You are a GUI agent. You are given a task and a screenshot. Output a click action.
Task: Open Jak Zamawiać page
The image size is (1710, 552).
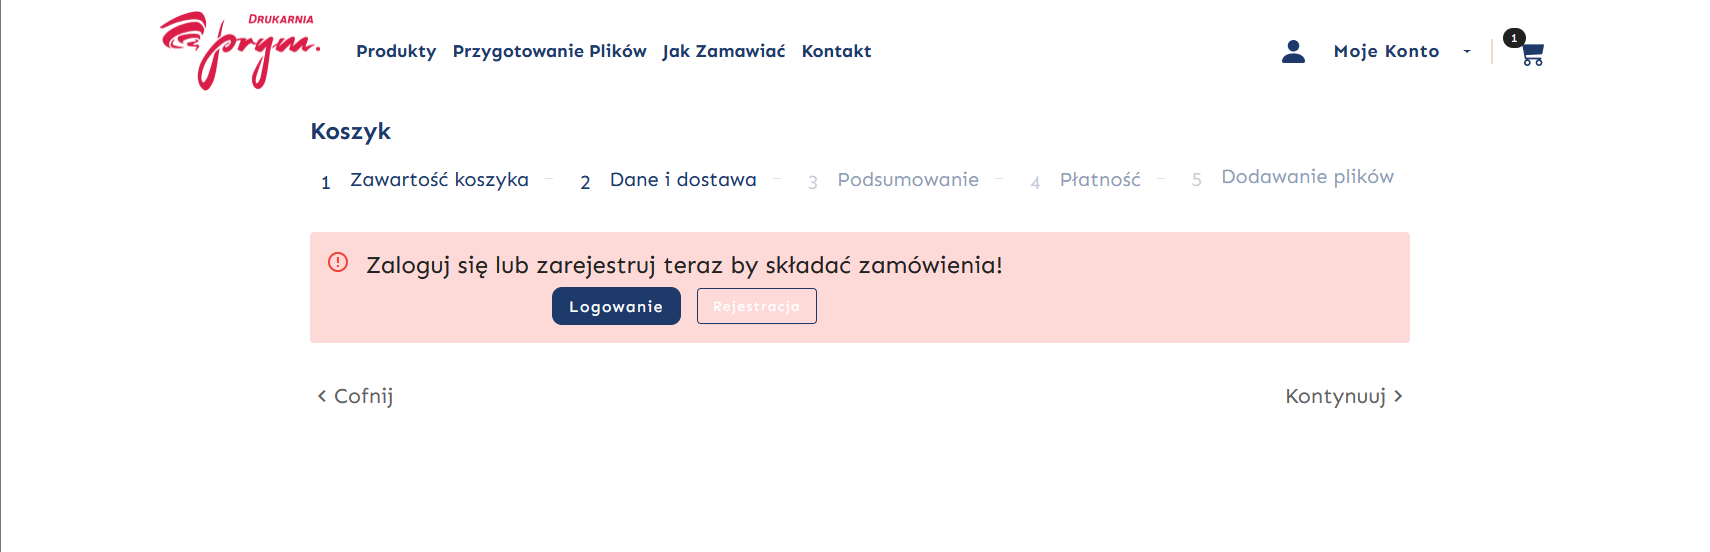point(723,51)
